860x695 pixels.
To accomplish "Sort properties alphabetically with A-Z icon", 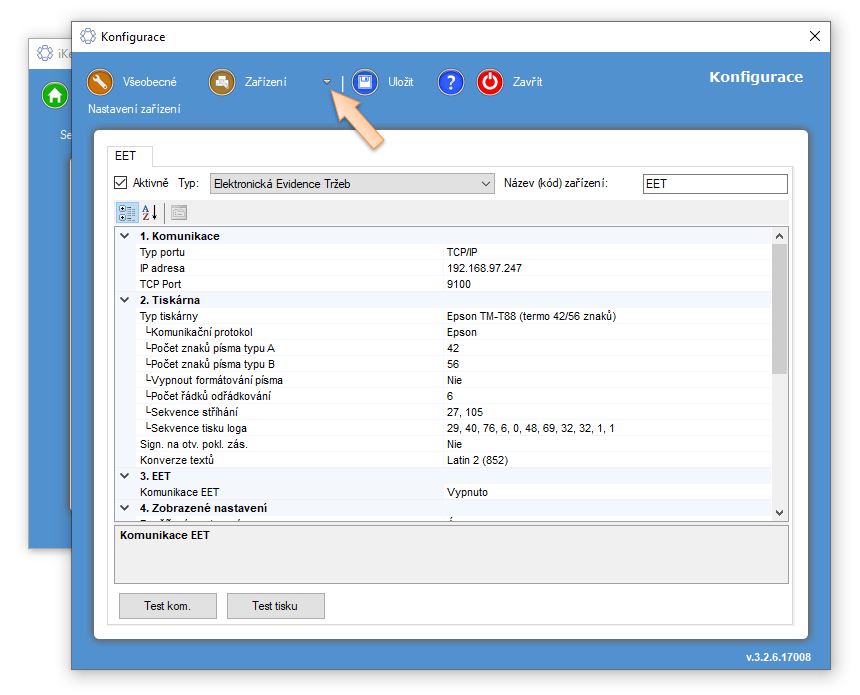I will (x=149, y=212).
